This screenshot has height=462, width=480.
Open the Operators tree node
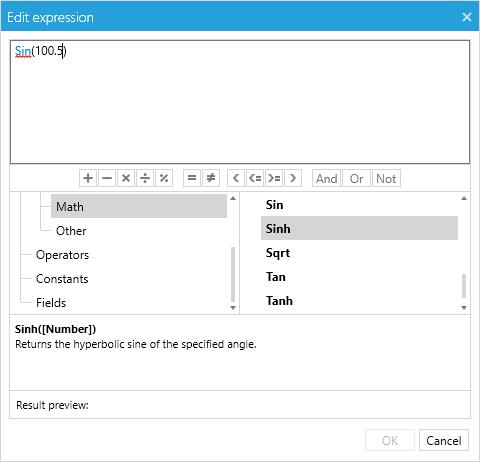[x=62, y=255]
